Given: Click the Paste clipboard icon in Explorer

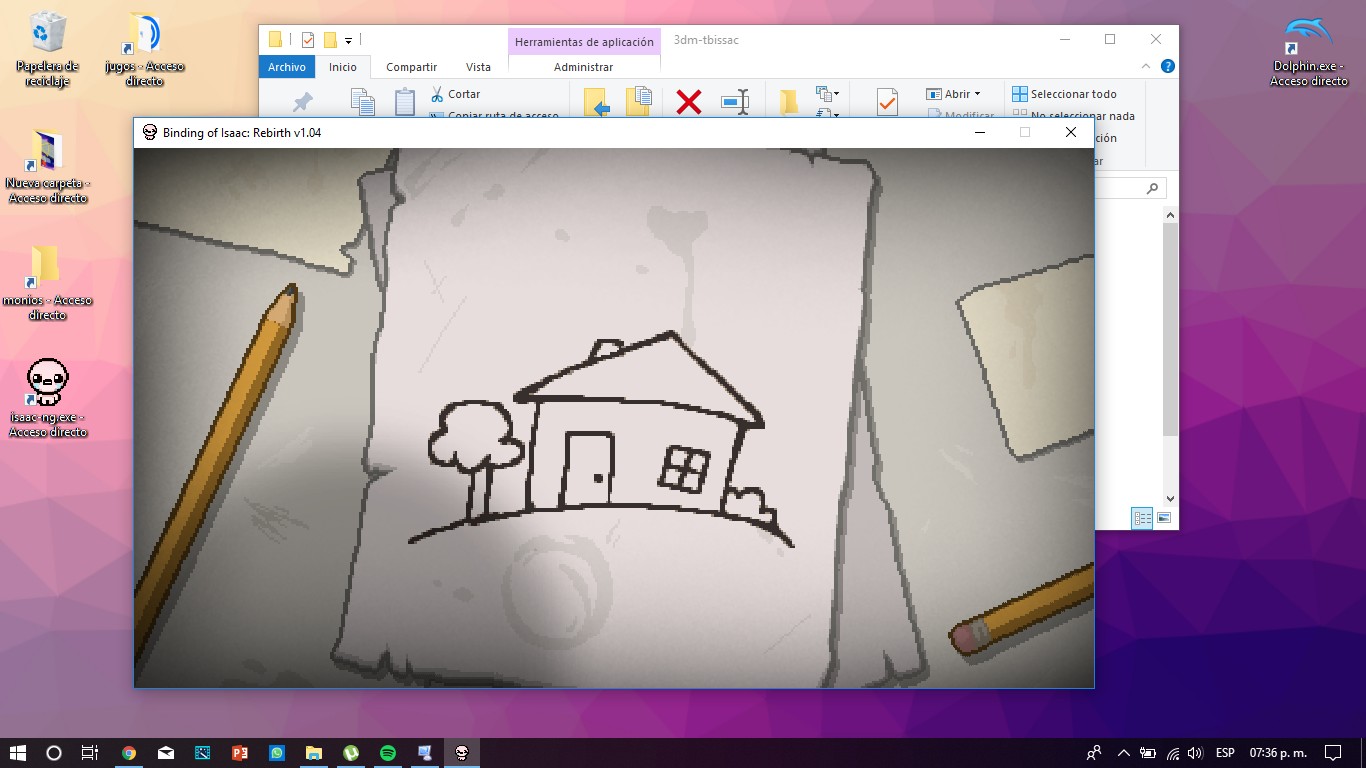Looking at the screenshot, I should point(405,101).
